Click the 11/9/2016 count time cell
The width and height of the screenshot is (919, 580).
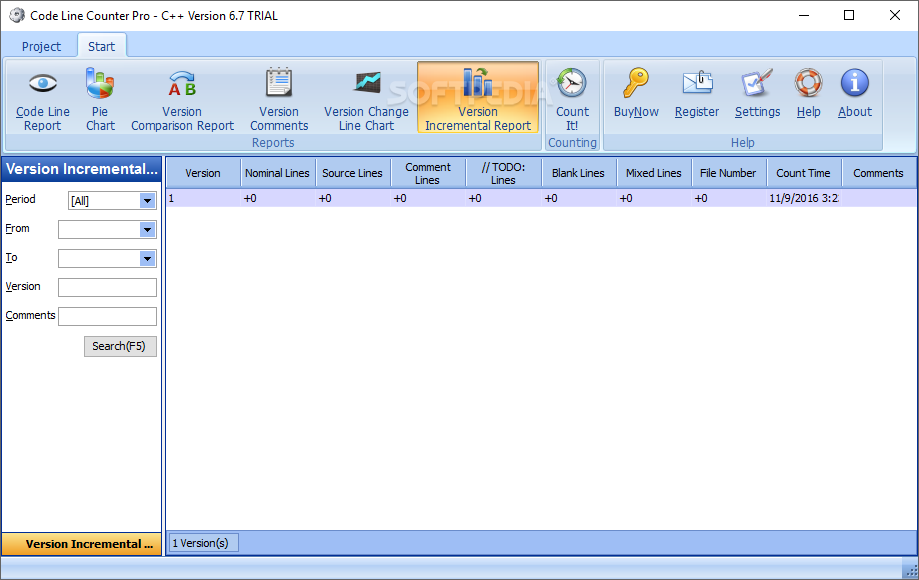pyautogui.click(x=804, y=198)
